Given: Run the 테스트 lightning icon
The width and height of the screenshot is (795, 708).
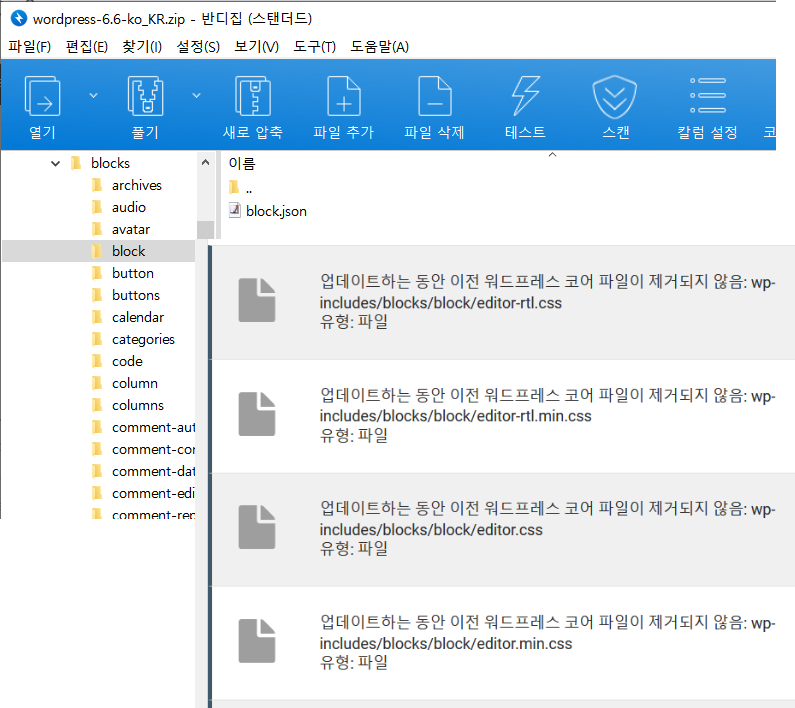Looking at the screenshot, I should [525, 96].
